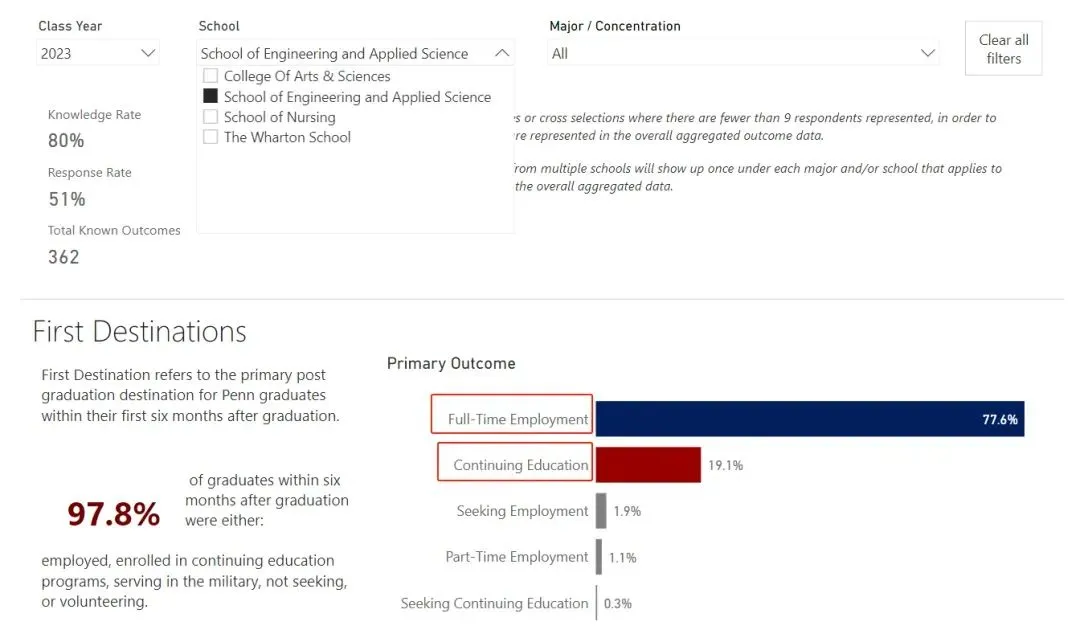The width and height of the screenshot is (1080, 634).
Task: Click the Continuing Education axis label
Action: [x=520, y=466]
